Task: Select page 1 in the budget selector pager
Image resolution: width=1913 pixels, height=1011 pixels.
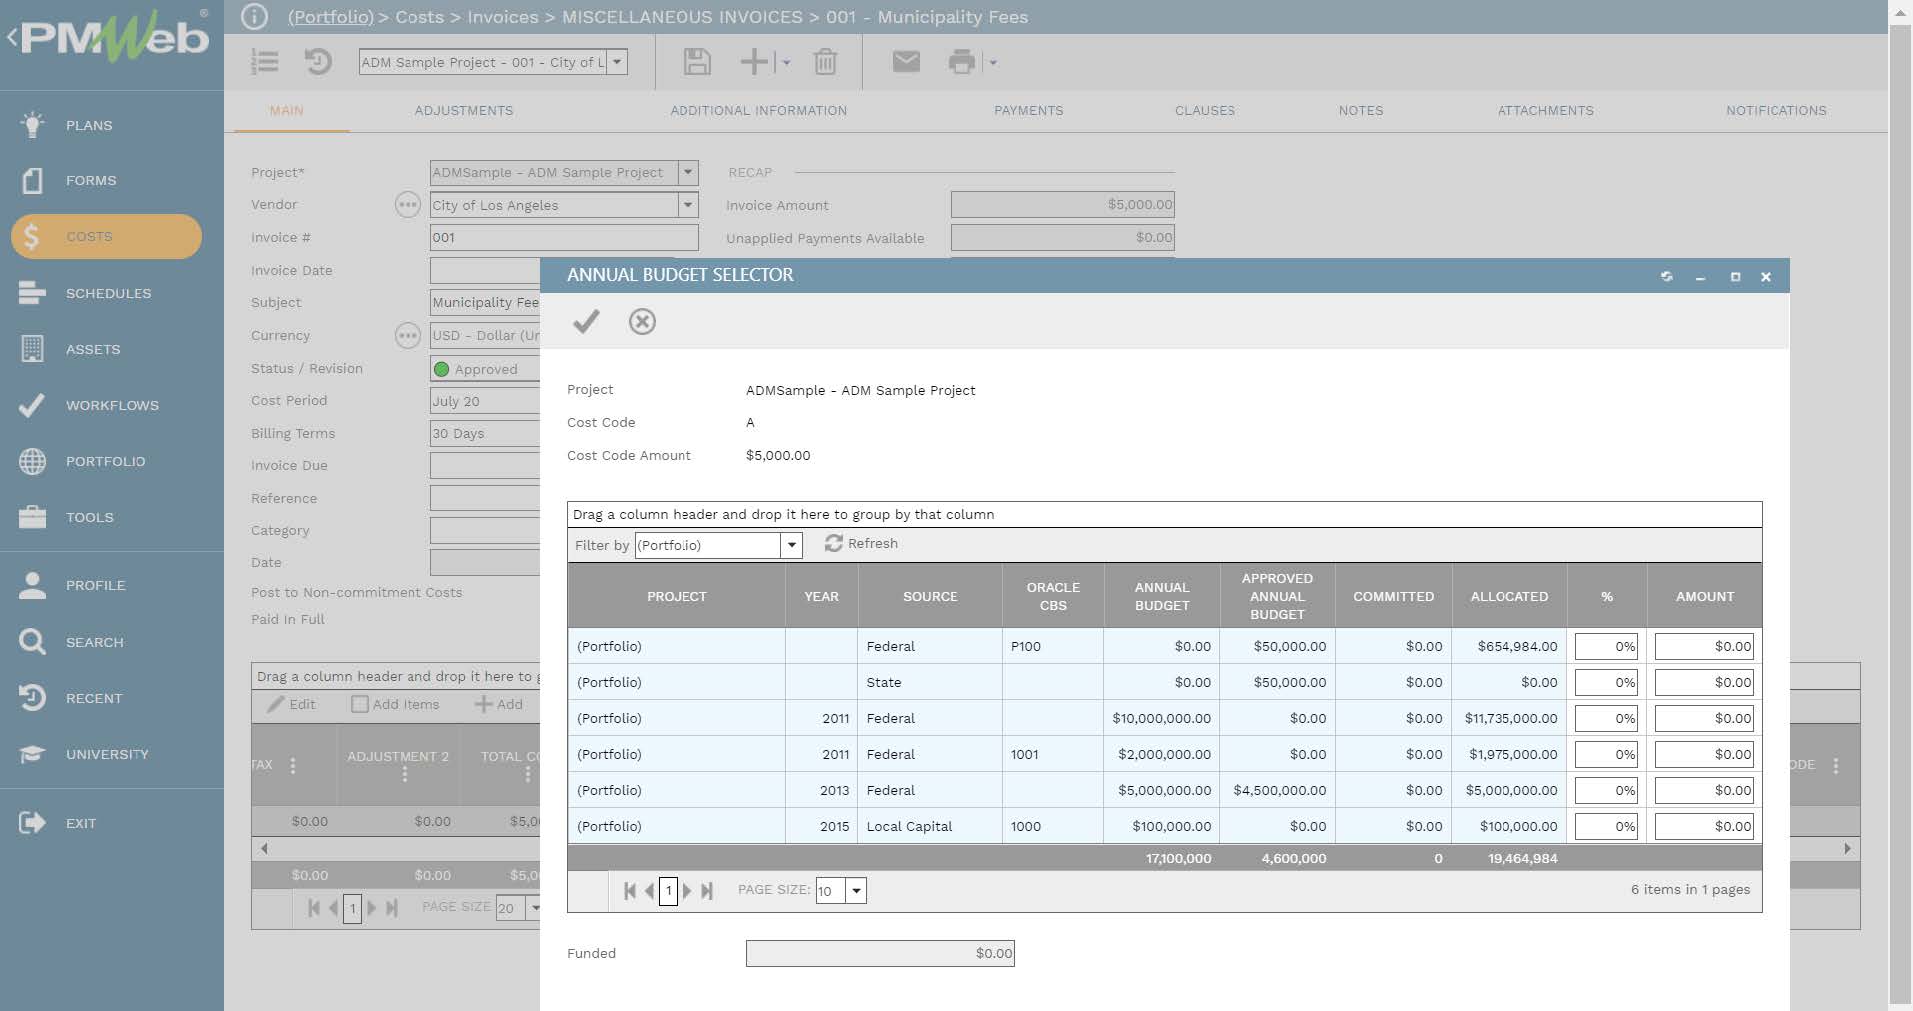Action: (x=669, y=890)
